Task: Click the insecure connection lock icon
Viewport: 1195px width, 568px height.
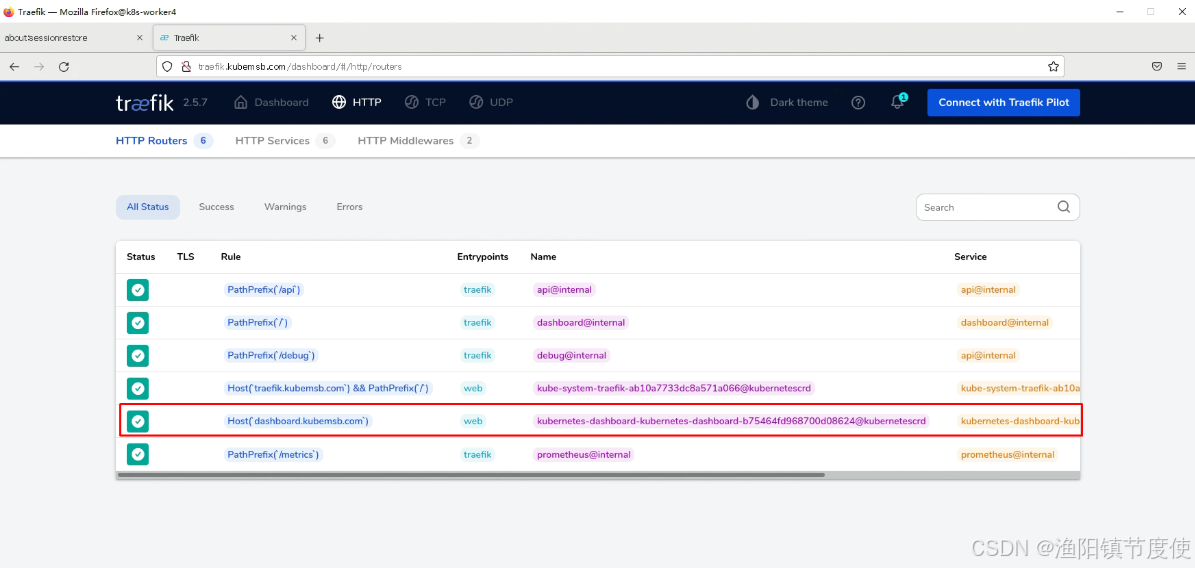Action: (x=185, y=66)
